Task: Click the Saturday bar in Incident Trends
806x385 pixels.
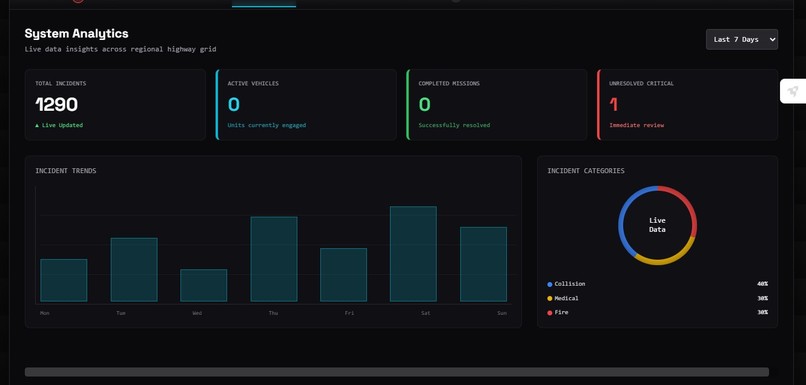Action: (x=413, y=254)
